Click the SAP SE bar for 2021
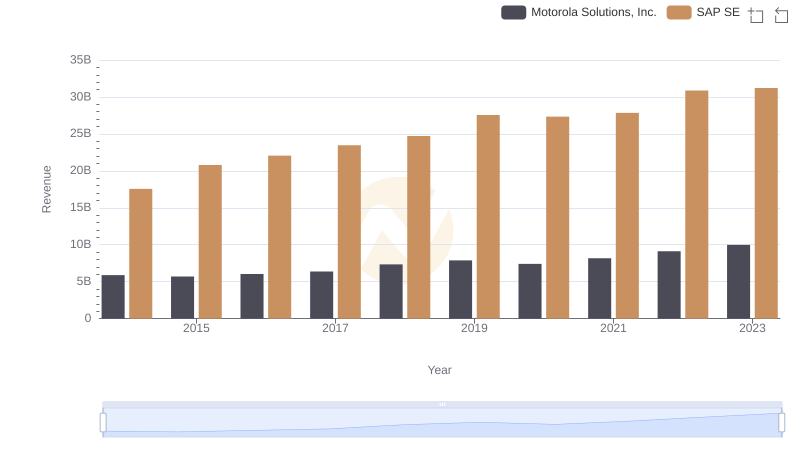 coord(627,216)
